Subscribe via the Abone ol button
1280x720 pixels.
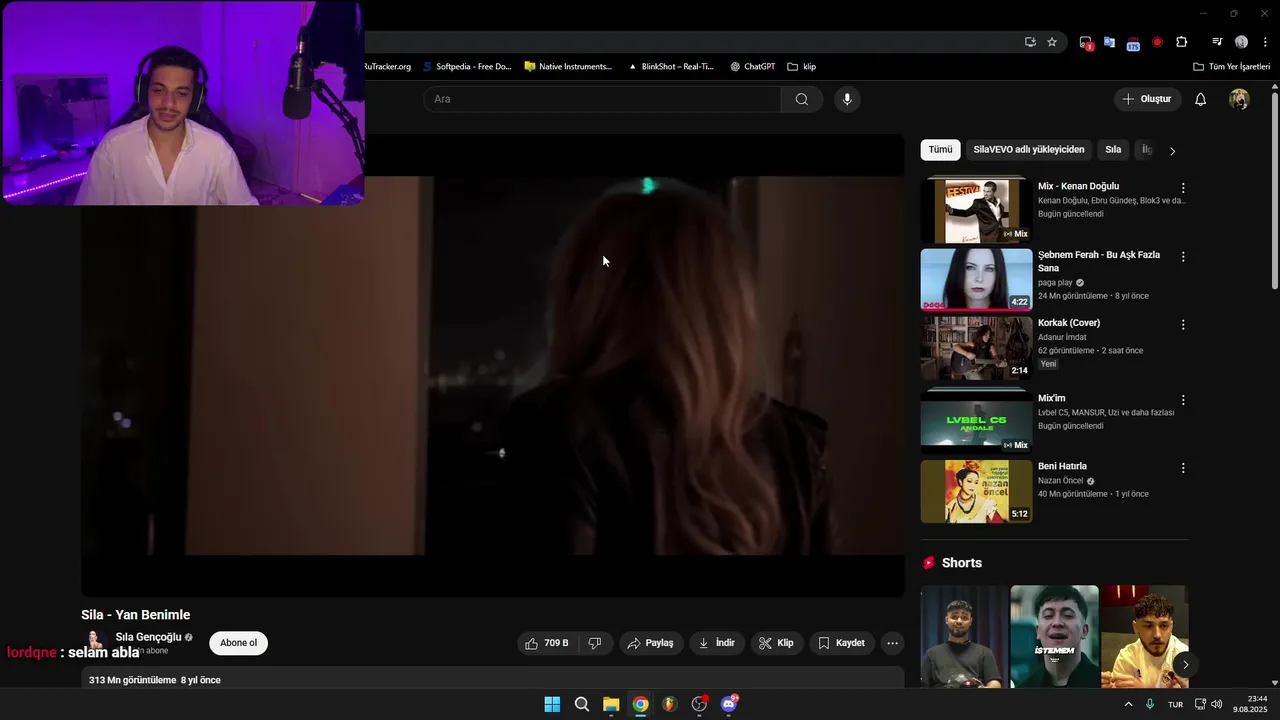(x=238, y=643)
